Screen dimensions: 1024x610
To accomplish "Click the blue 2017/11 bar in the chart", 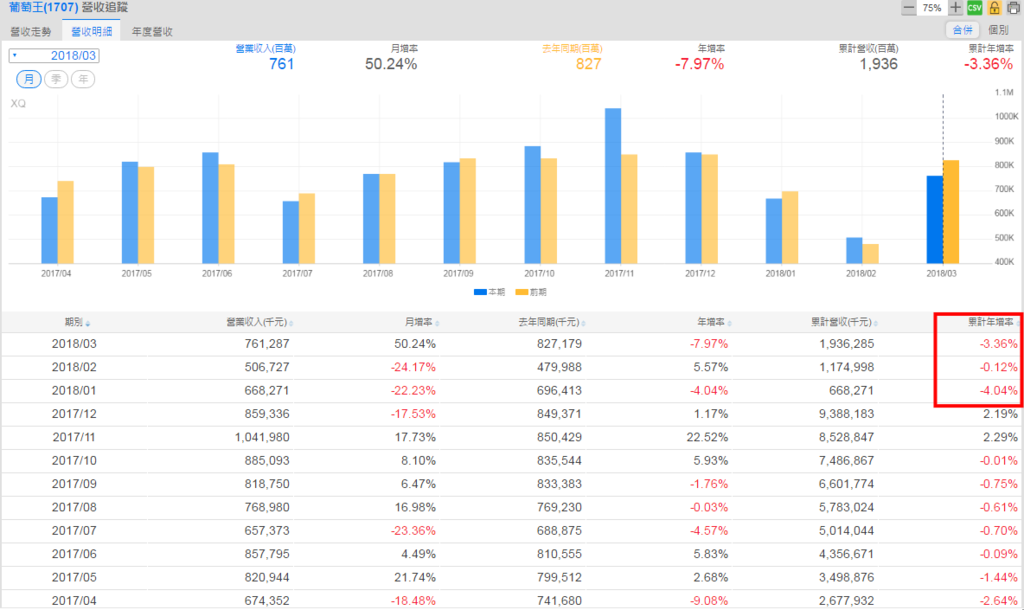I will pos(613,185).
